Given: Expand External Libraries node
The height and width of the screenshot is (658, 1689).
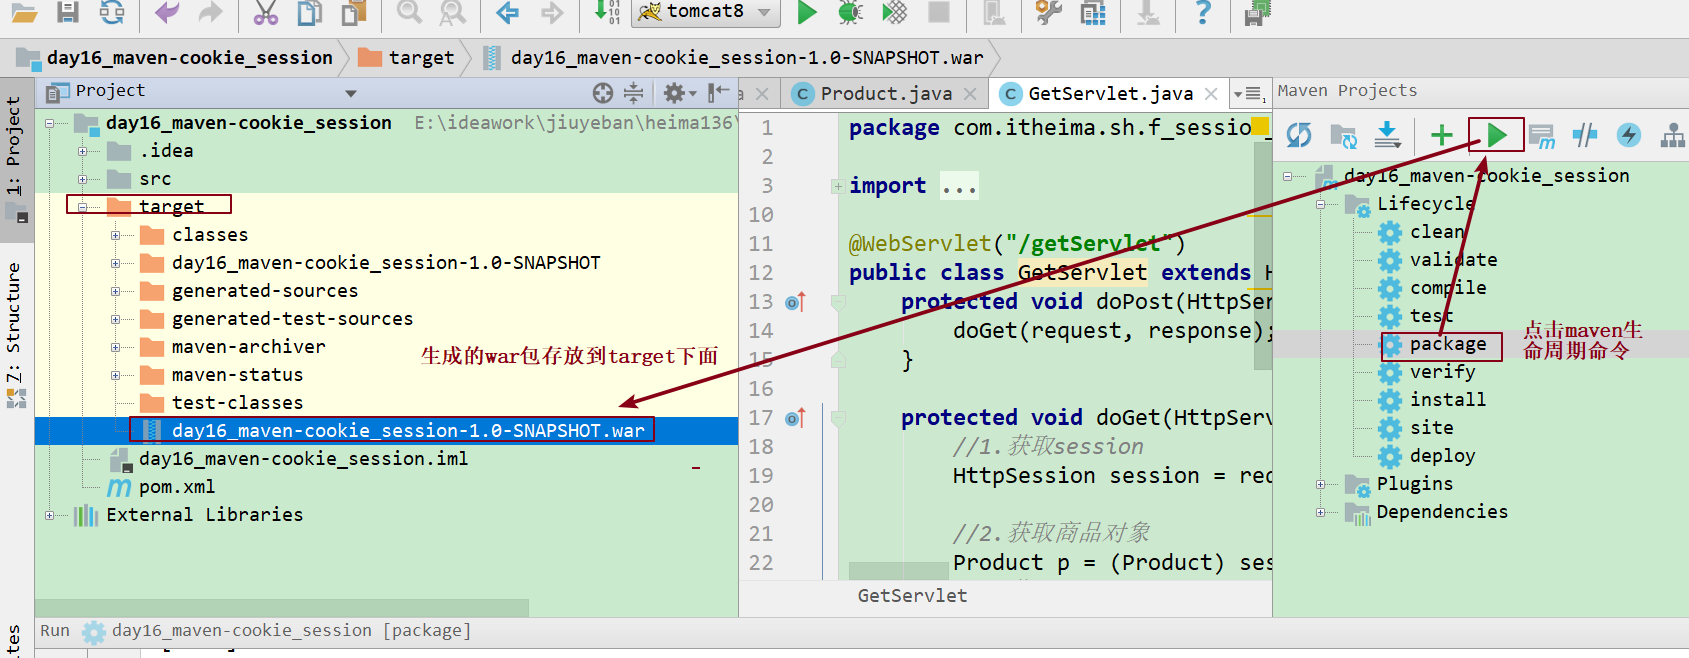Looking at the screenshot, I should (49, 515).
